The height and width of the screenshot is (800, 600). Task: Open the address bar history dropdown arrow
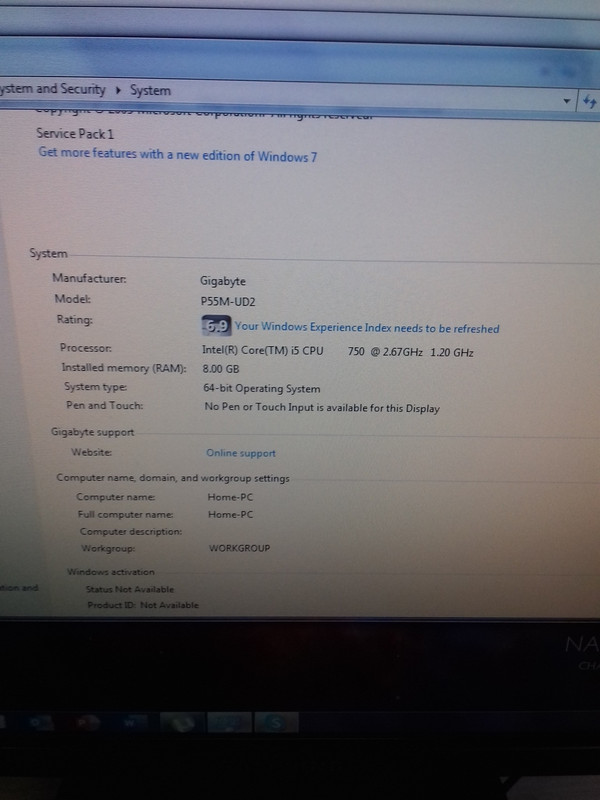coord(567,101)
